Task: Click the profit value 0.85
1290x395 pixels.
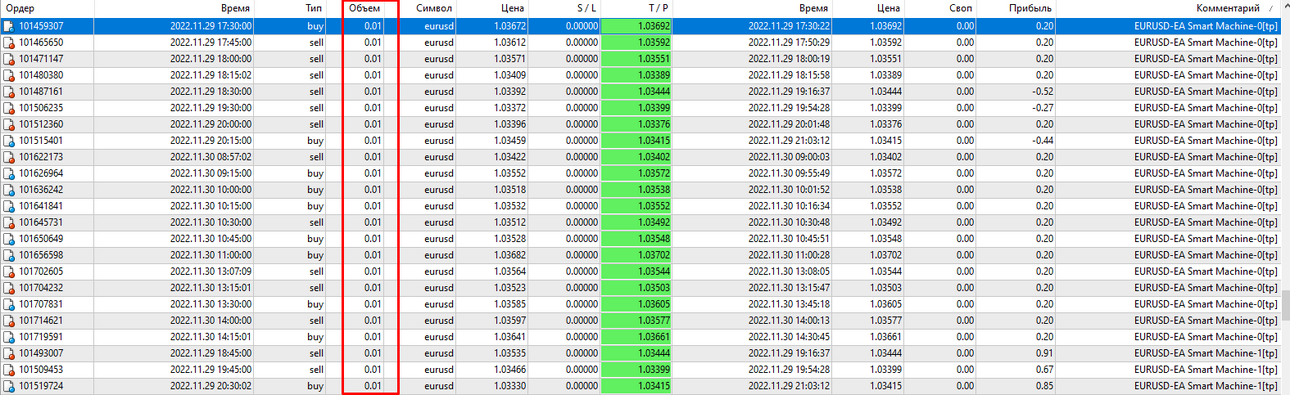Action: point(1045,385)
